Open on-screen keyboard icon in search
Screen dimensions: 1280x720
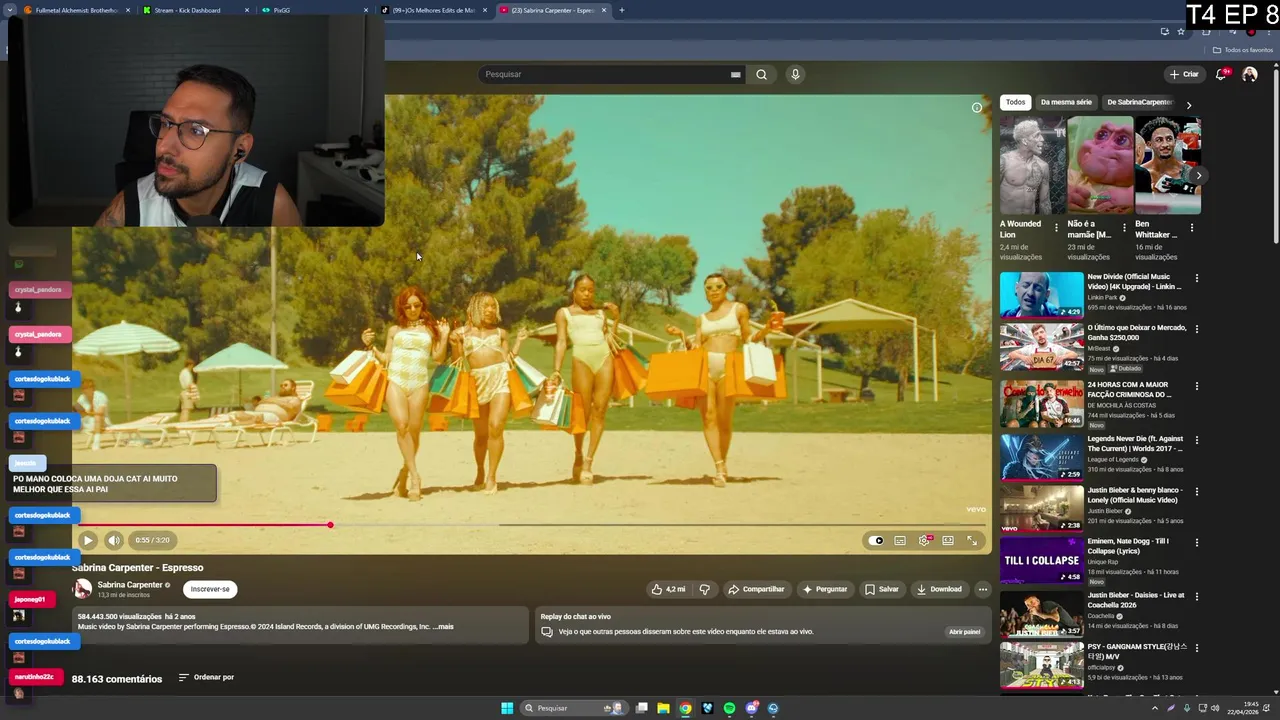pyautogui.click(x=735, y=74)
